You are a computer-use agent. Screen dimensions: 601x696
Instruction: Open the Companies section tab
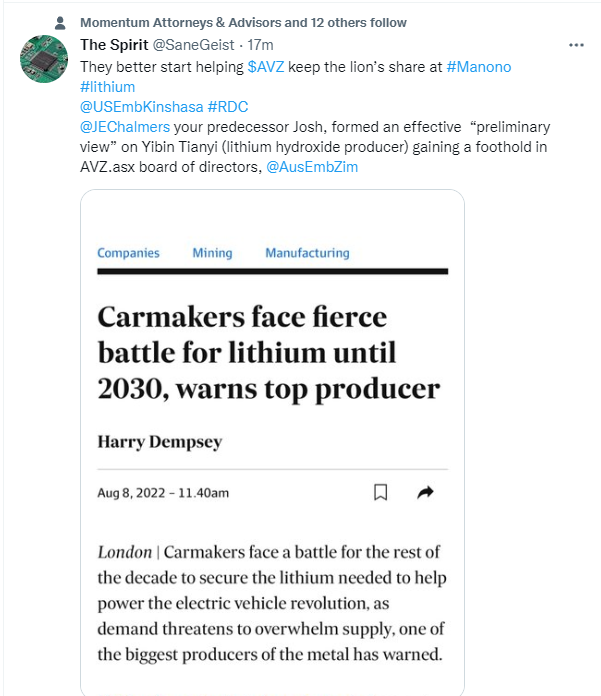pos(128,253)
